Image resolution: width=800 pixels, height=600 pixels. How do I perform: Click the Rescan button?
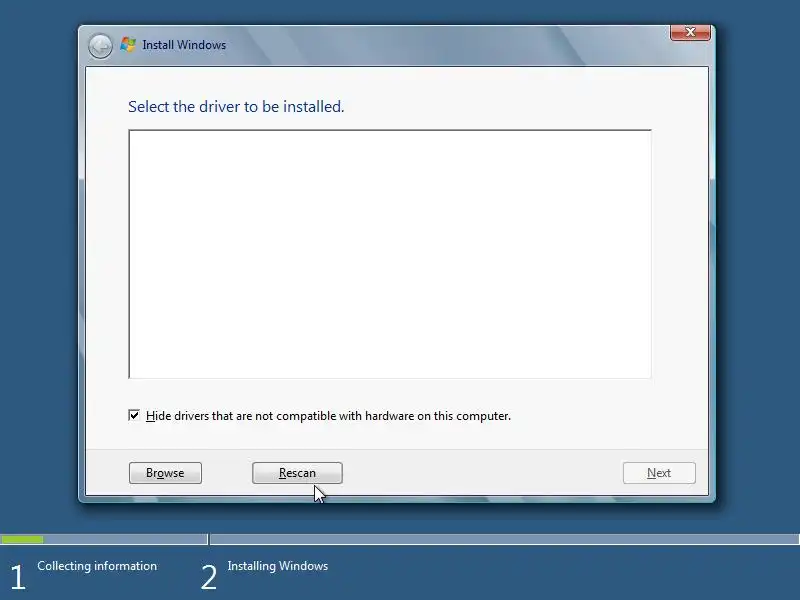[297, 473]
